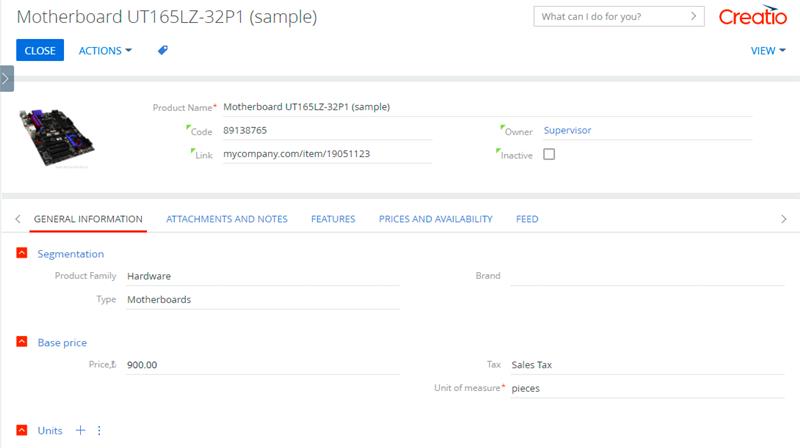The image size is (800, 448).
Task: Open the Type field Motherboards
Action: tap(263, 300)
